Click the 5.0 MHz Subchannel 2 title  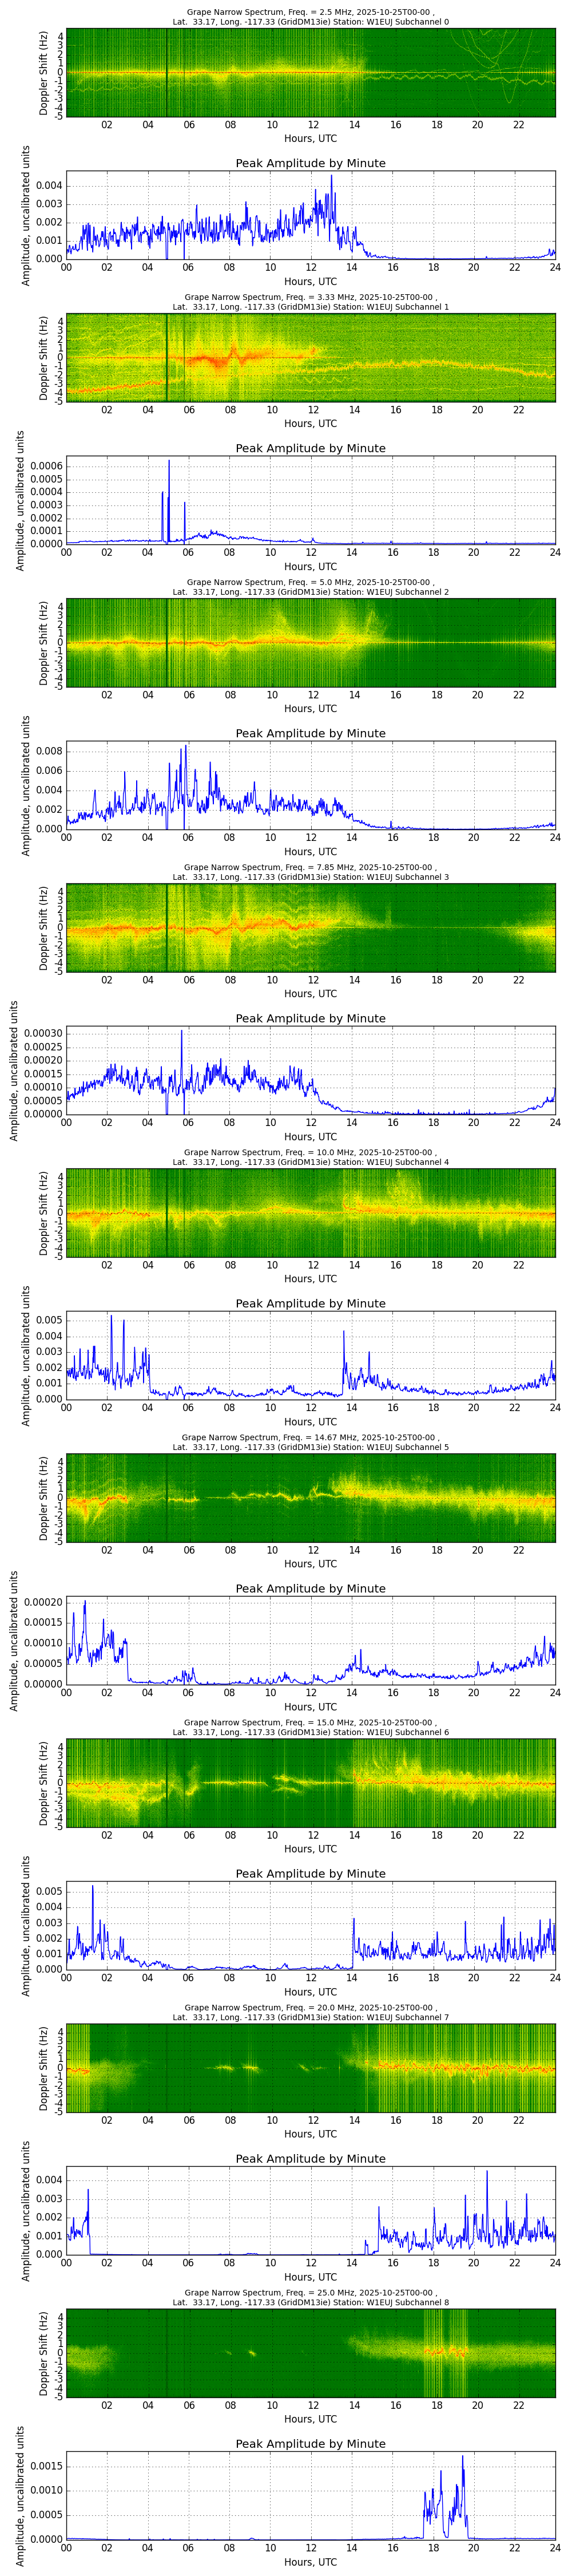pos(310,587)
